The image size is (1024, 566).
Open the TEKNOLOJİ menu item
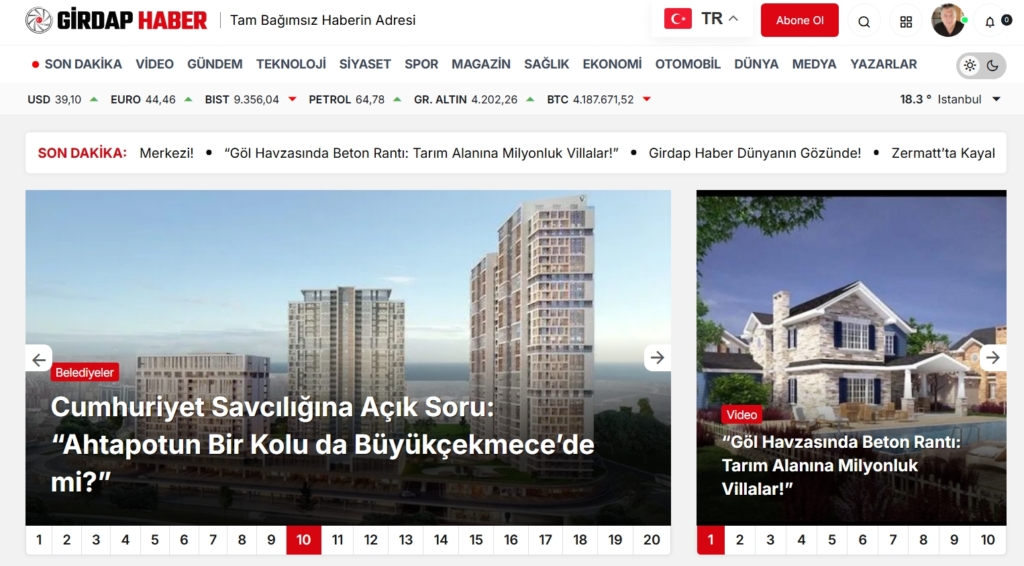pos(291,64)
